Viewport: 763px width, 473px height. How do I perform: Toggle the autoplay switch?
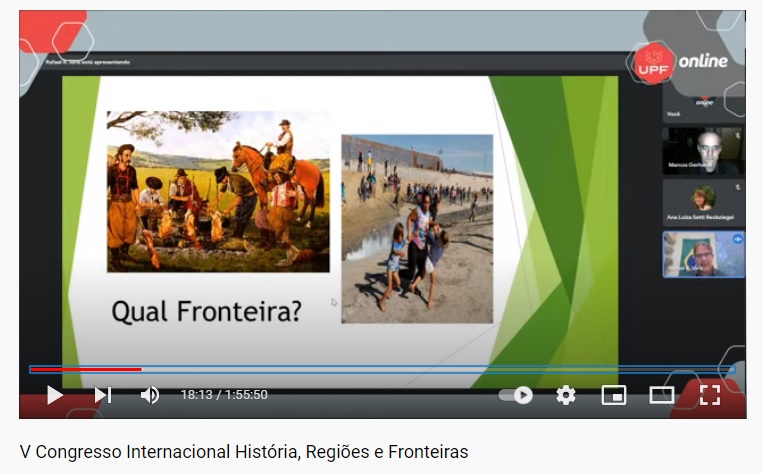tap(516, 395)
